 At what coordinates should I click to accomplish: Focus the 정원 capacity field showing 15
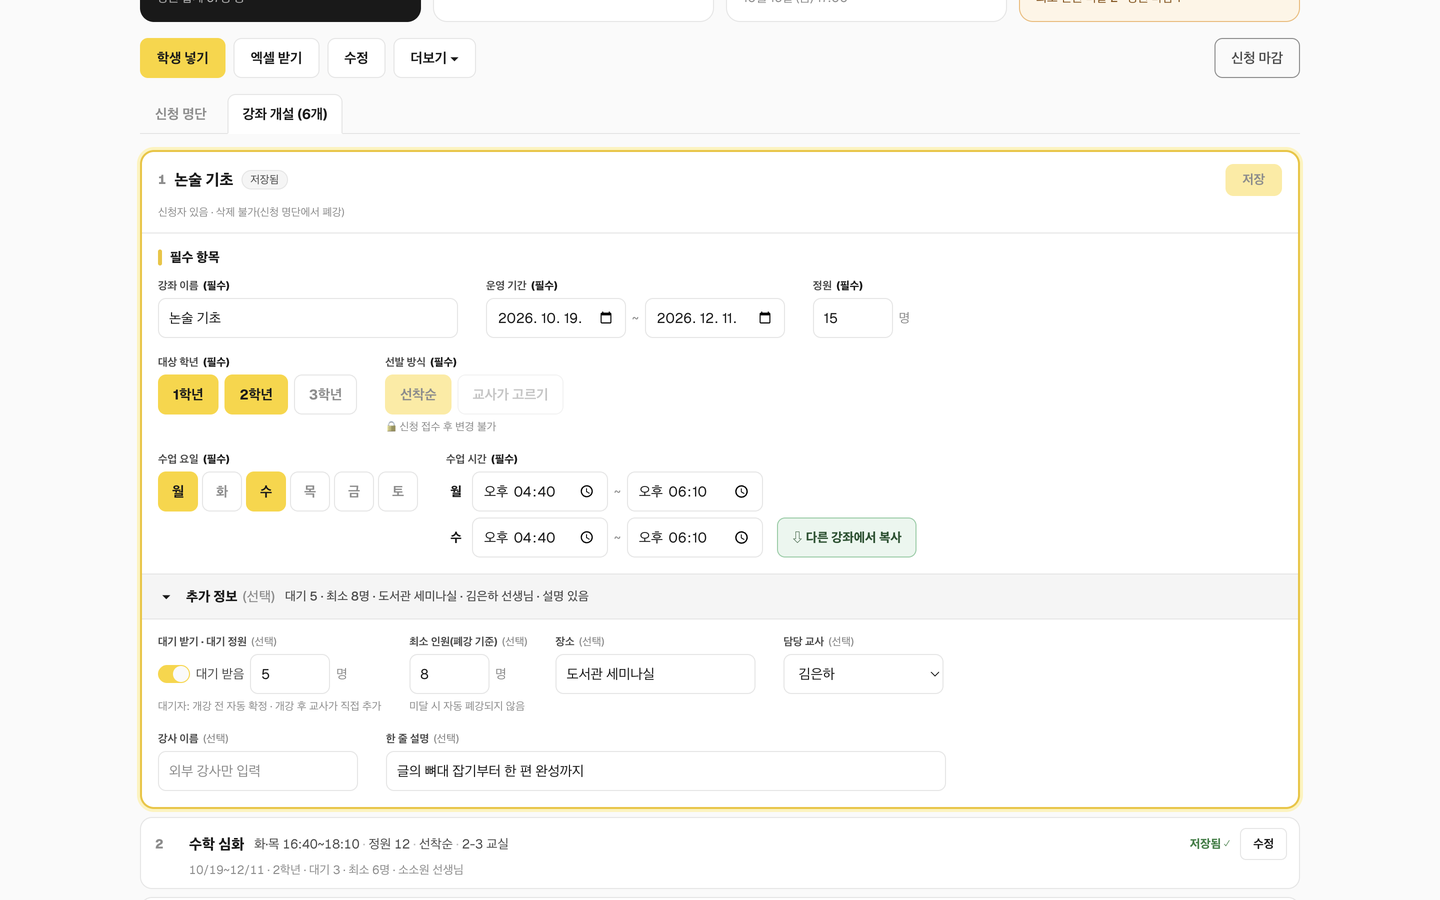(853, 318)
